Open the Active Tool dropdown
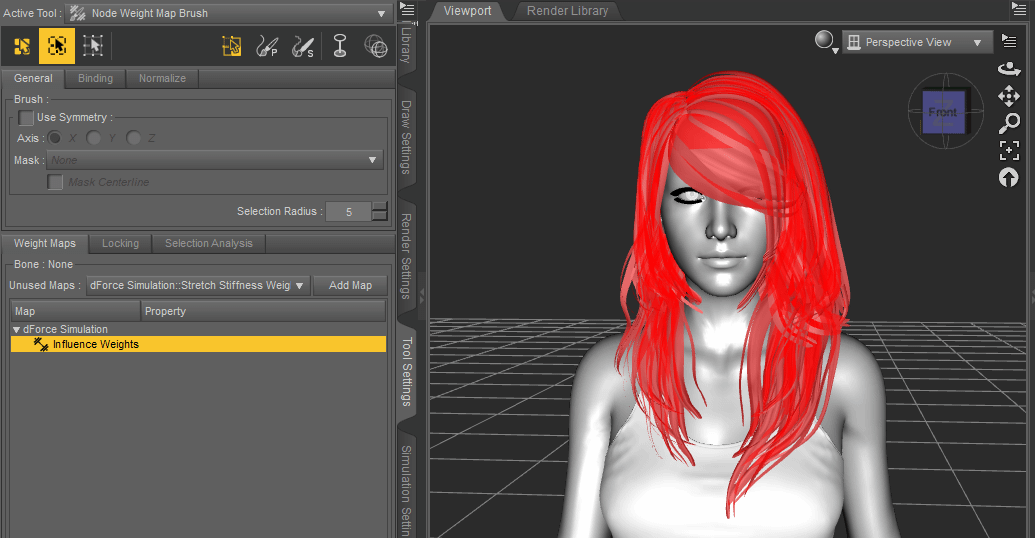The width and height of the screenshot is (1035, 538). (228, 13)
